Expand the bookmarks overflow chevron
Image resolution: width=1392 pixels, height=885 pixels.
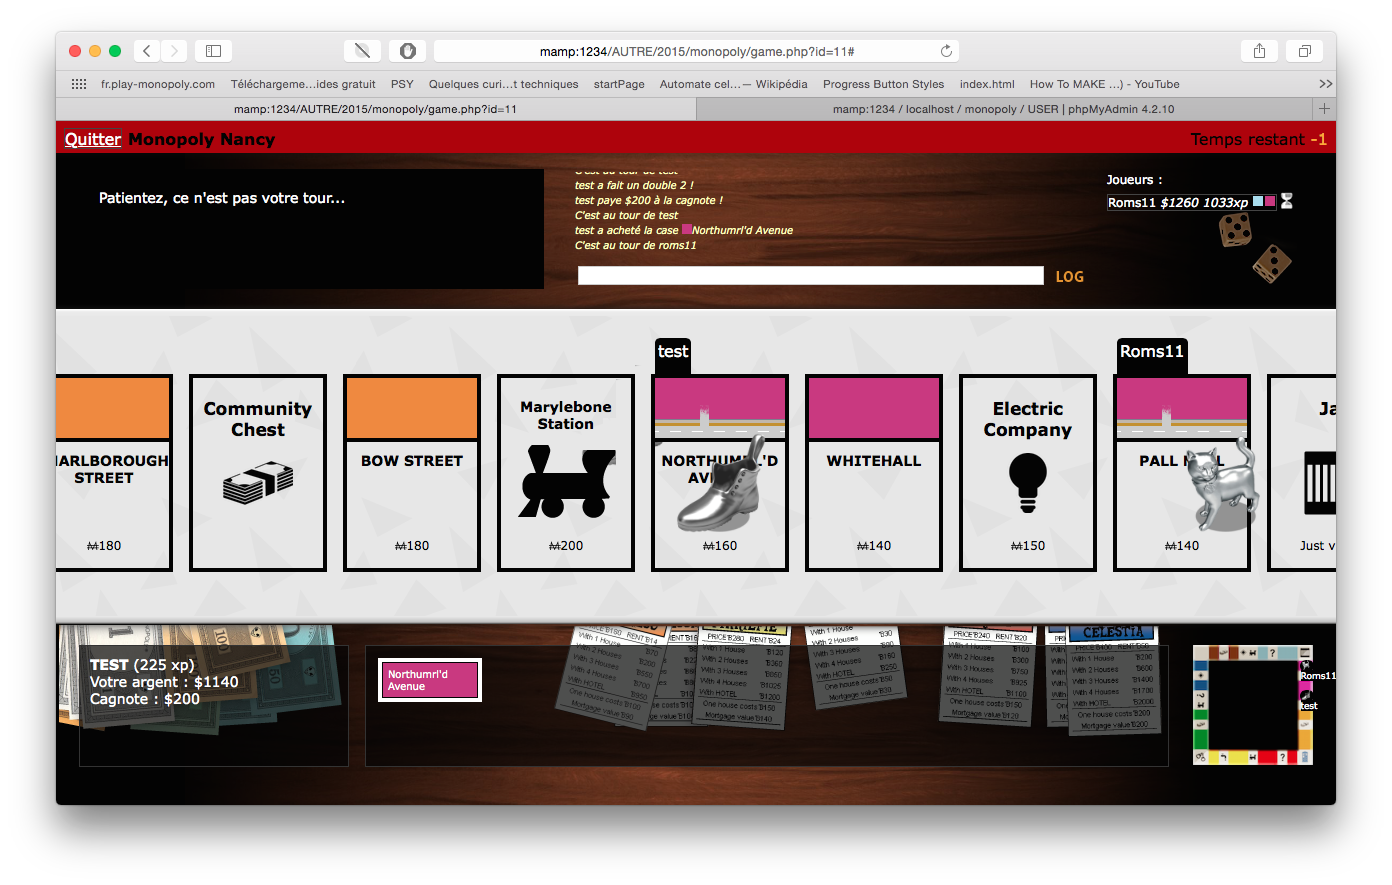[x=1325, y=84]
